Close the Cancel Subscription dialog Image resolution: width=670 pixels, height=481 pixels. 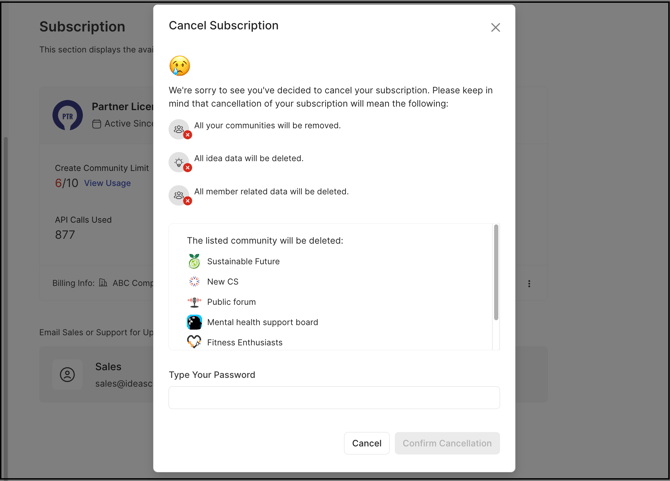(495, 27)
